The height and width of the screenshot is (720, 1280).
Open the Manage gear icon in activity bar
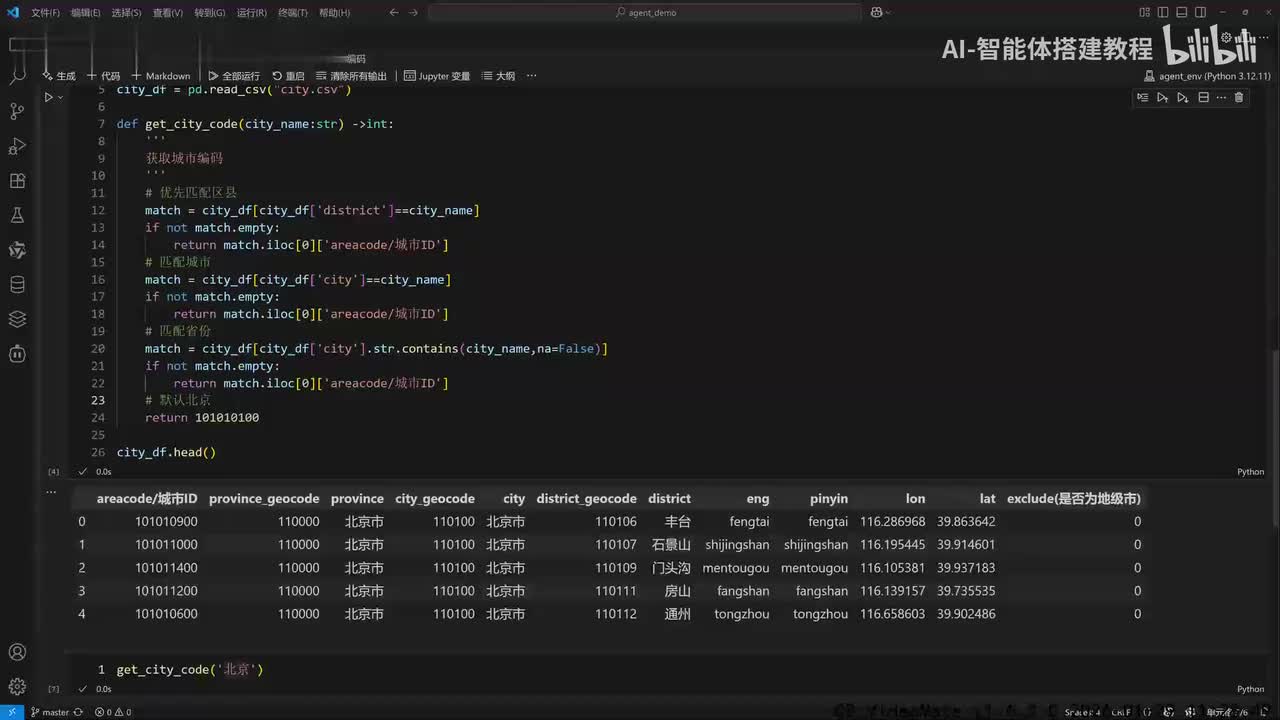[17, 686]
